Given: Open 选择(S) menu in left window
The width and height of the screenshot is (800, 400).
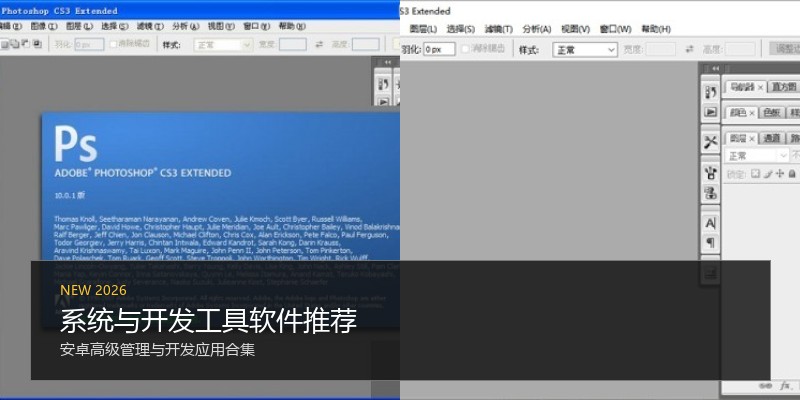Looking at the screenshot, I should pos(114,27).
